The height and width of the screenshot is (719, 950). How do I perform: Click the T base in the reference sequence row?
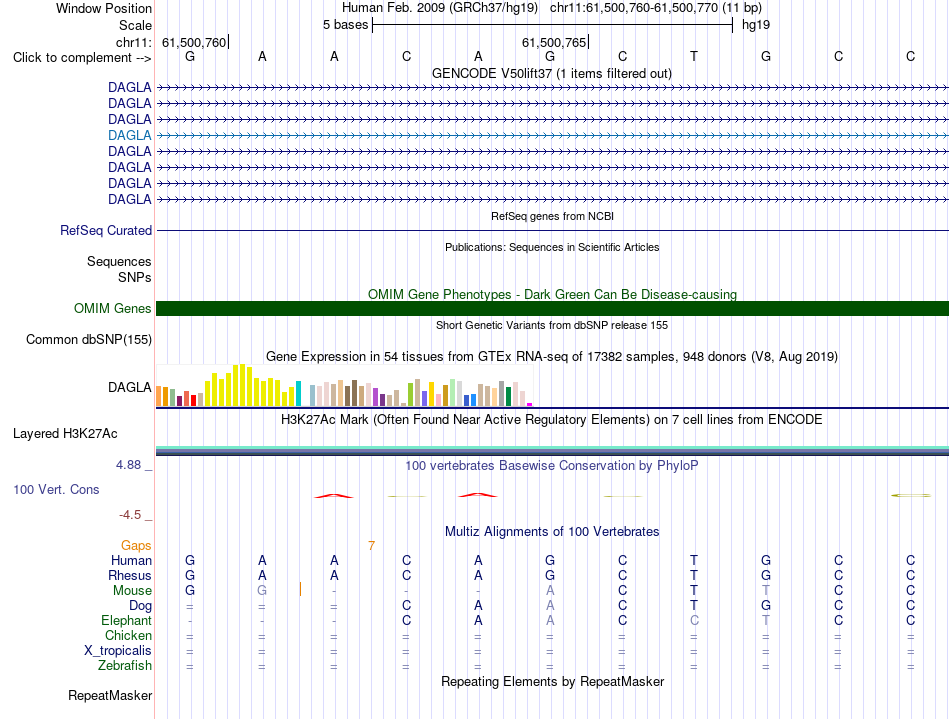coord(694,56)
